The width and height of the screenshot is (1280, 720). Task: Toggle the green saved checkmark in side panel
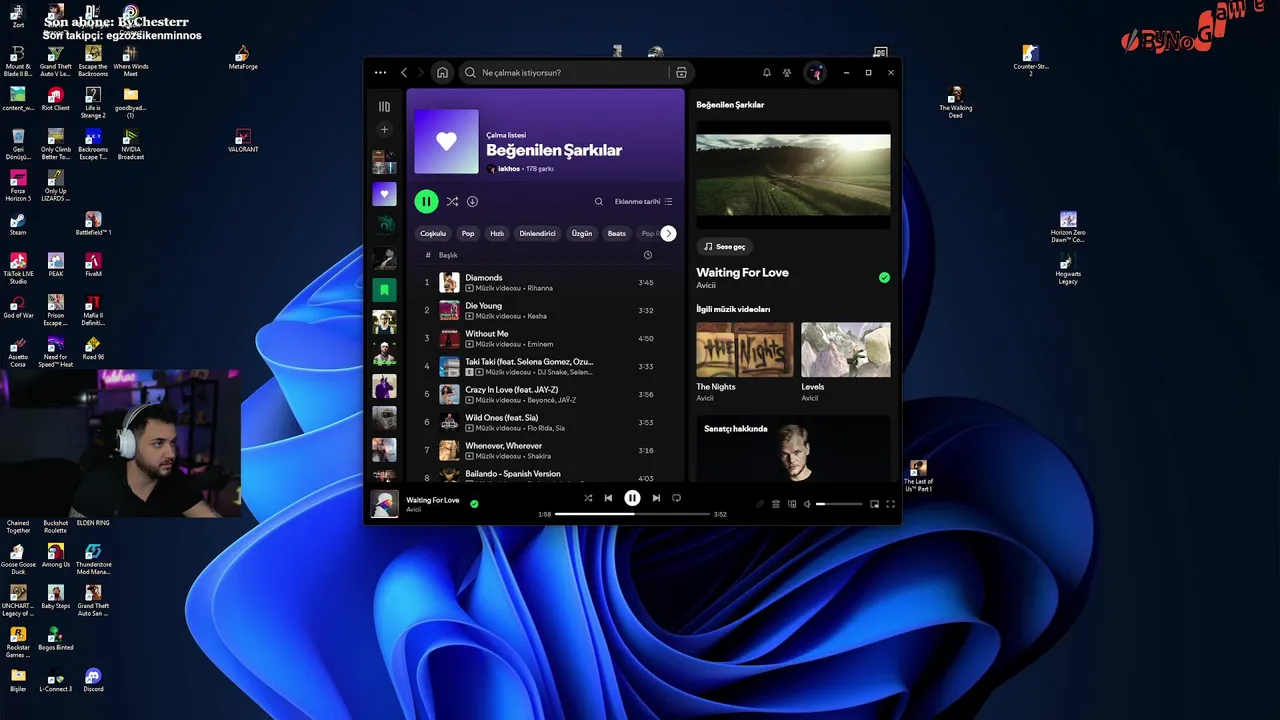pyautogui.click(x=884, y=277)
